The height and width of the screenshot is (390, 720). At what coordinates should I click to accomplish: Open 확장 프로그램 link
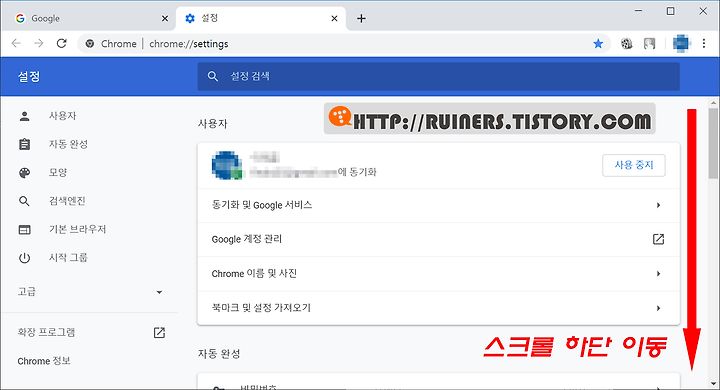(46, 332)
